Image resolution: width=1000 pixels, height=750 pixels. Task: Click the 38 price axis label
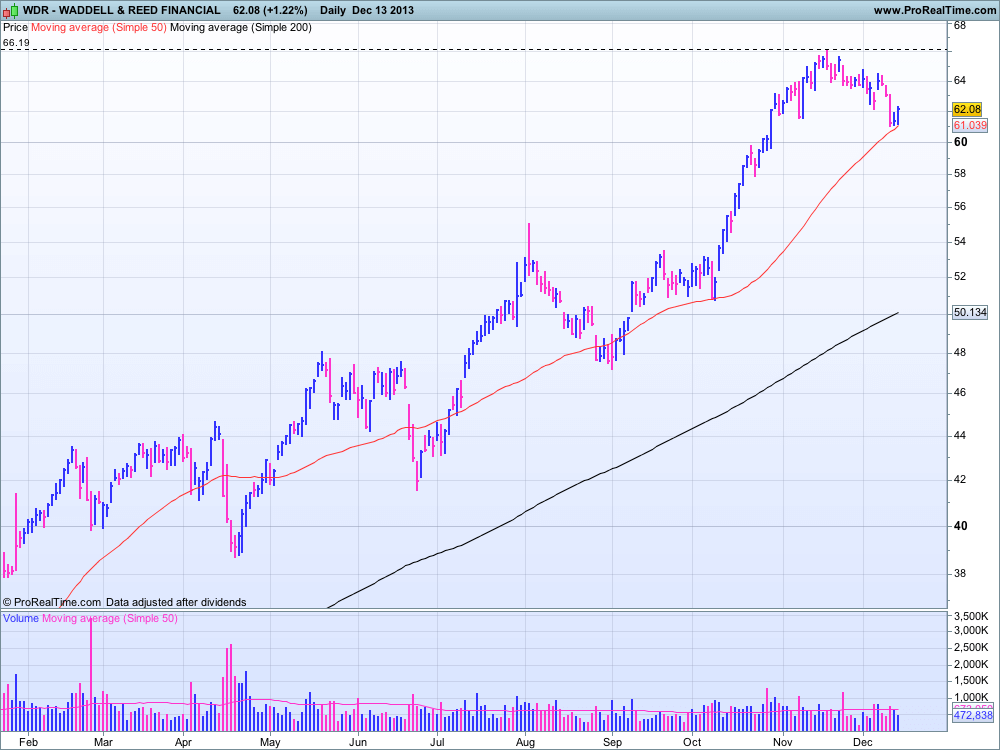[x=960, y=573]
